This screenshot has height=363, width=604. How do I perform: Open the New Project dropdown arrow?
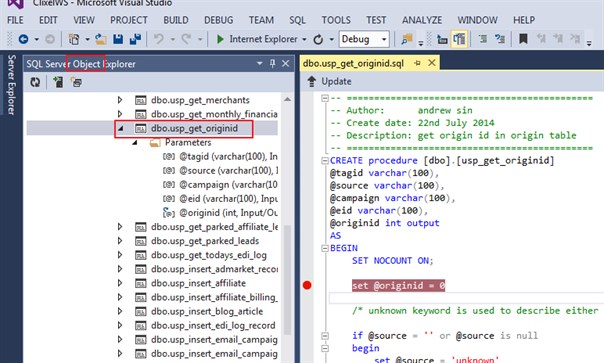coord(87,39)
